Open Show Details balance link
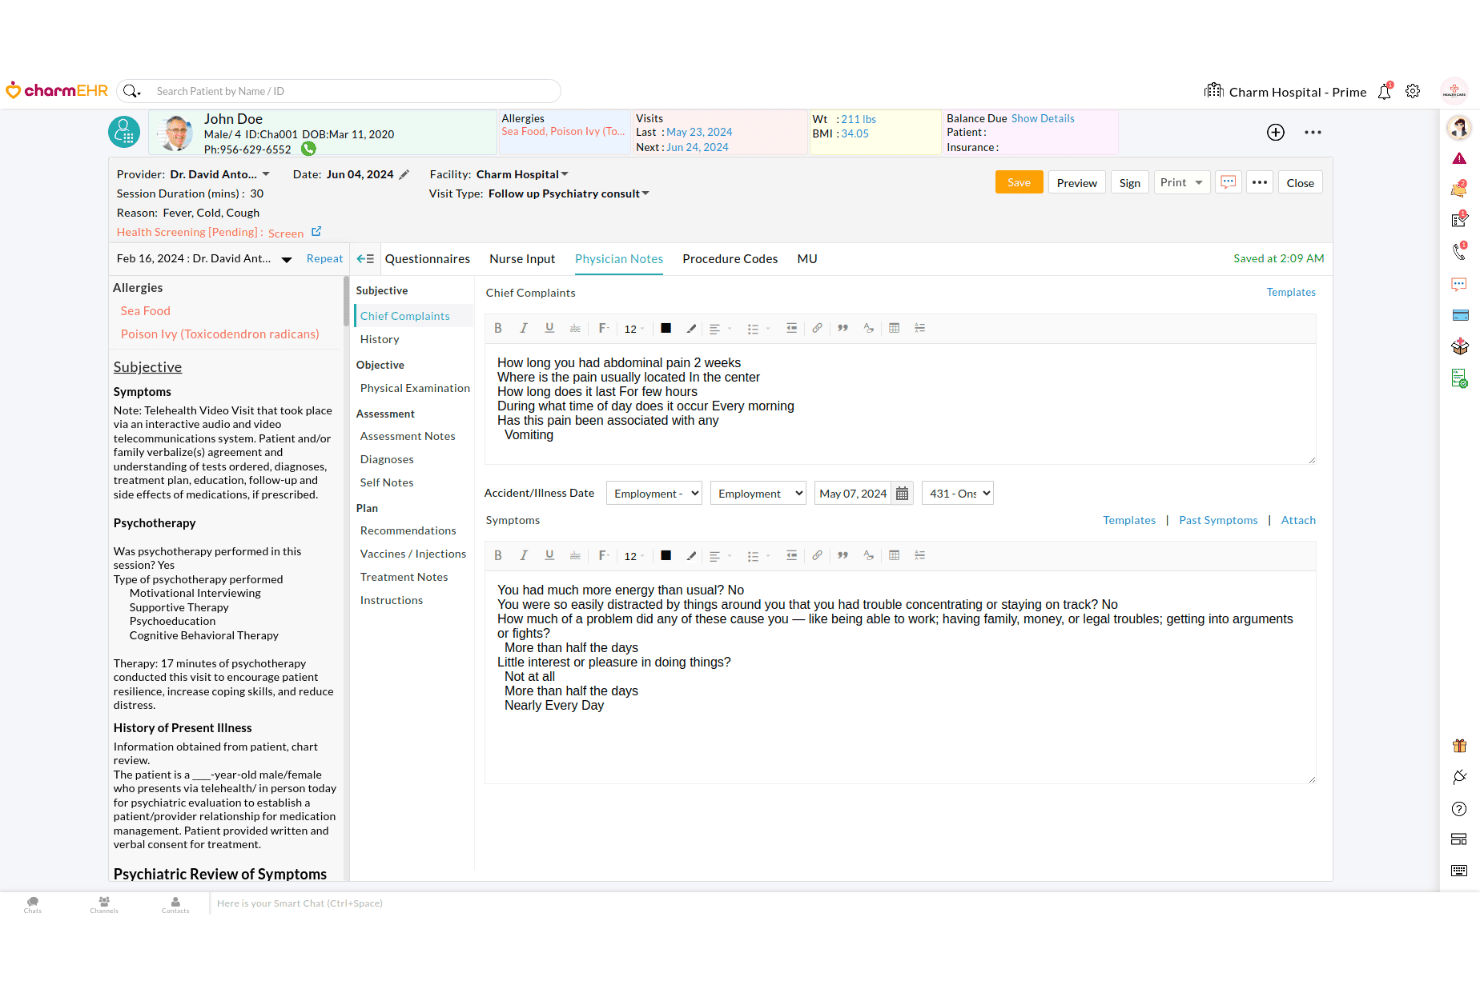The height and width of the screenshot is (987, 1480). coord(1043,118)
